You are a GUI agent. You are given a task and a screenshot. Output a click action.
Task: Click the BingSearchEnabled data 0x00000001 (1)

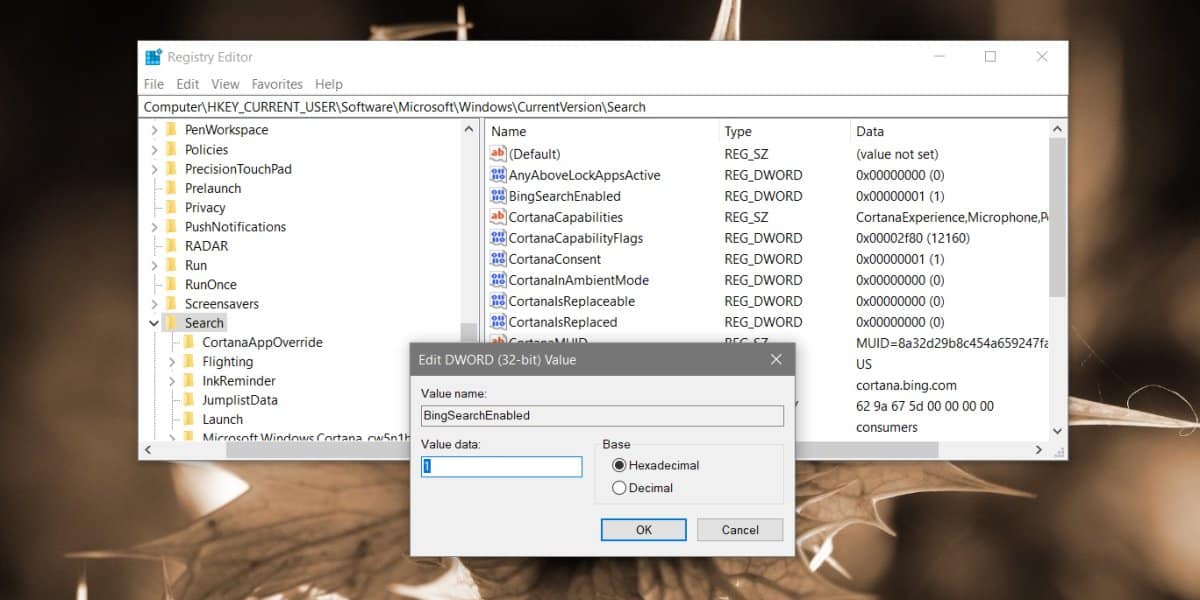pyautogui.click(x=900, y=196)
